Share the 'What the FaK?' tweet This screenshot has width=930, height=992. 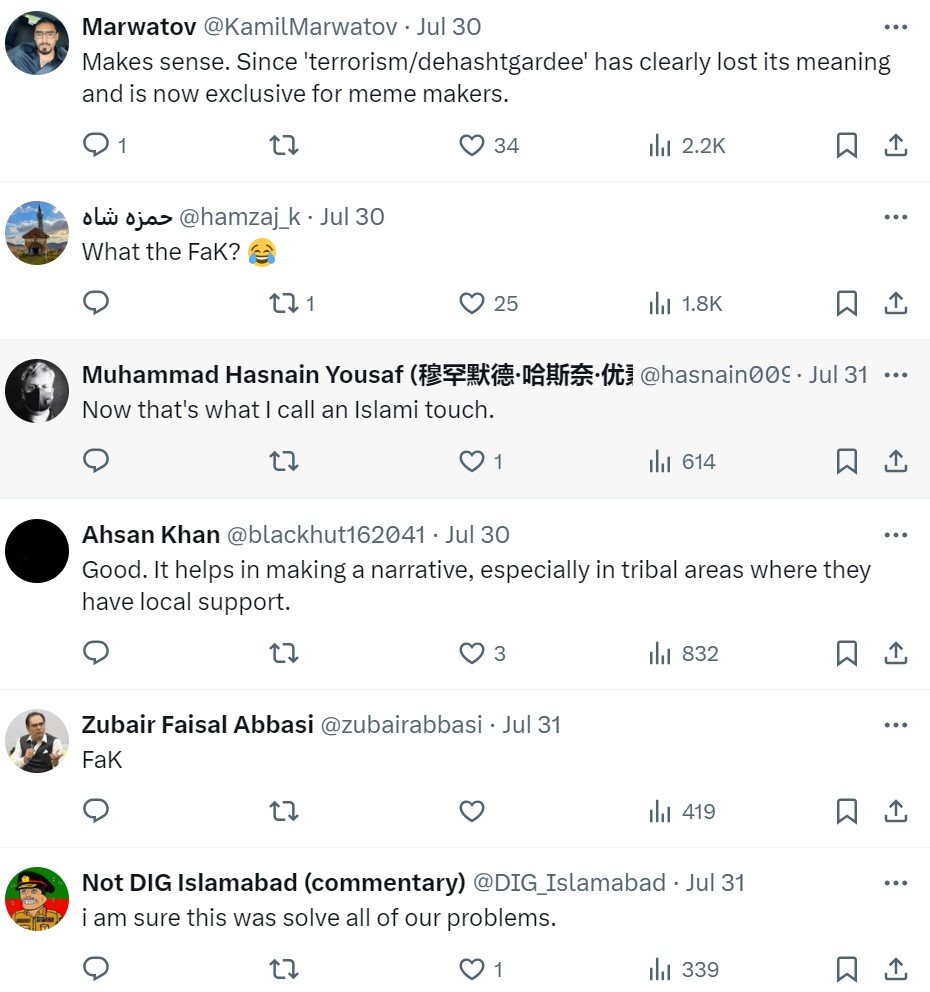coord(896,303)
